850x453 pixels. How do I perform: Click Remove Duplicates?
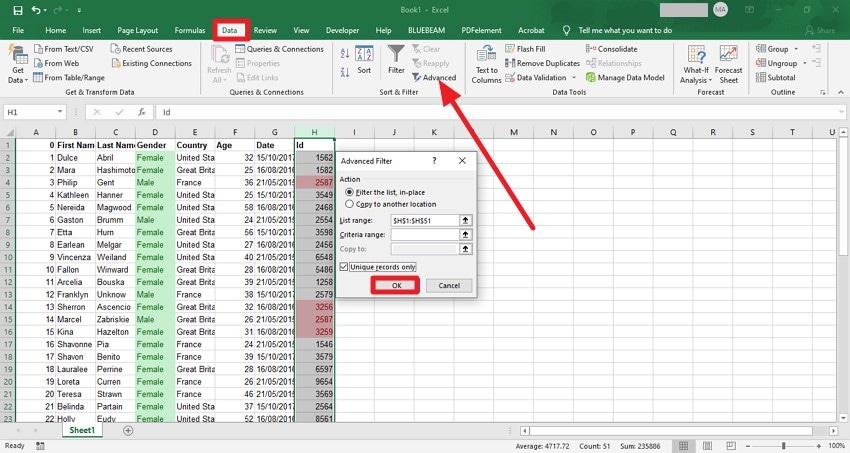point(542,63)
